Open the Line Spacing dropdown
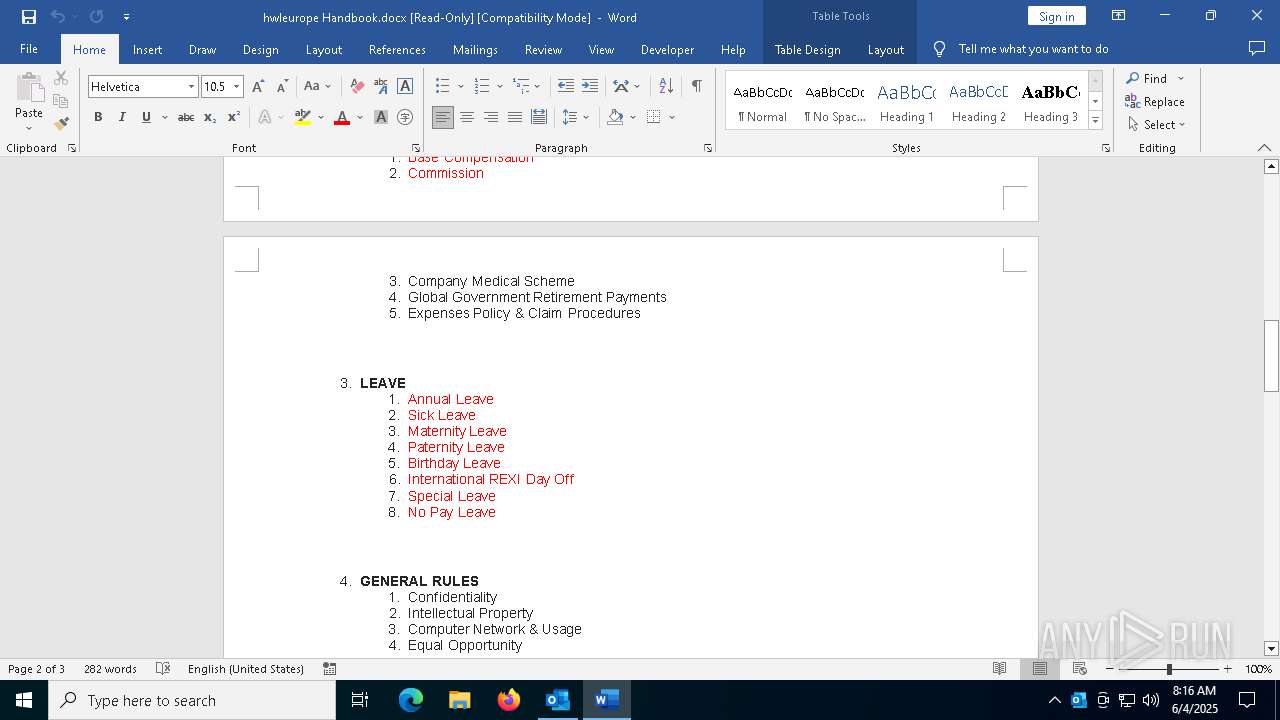Image resolution: width=1280 pixels, height=720 pixels. click(x=586, y=117)
